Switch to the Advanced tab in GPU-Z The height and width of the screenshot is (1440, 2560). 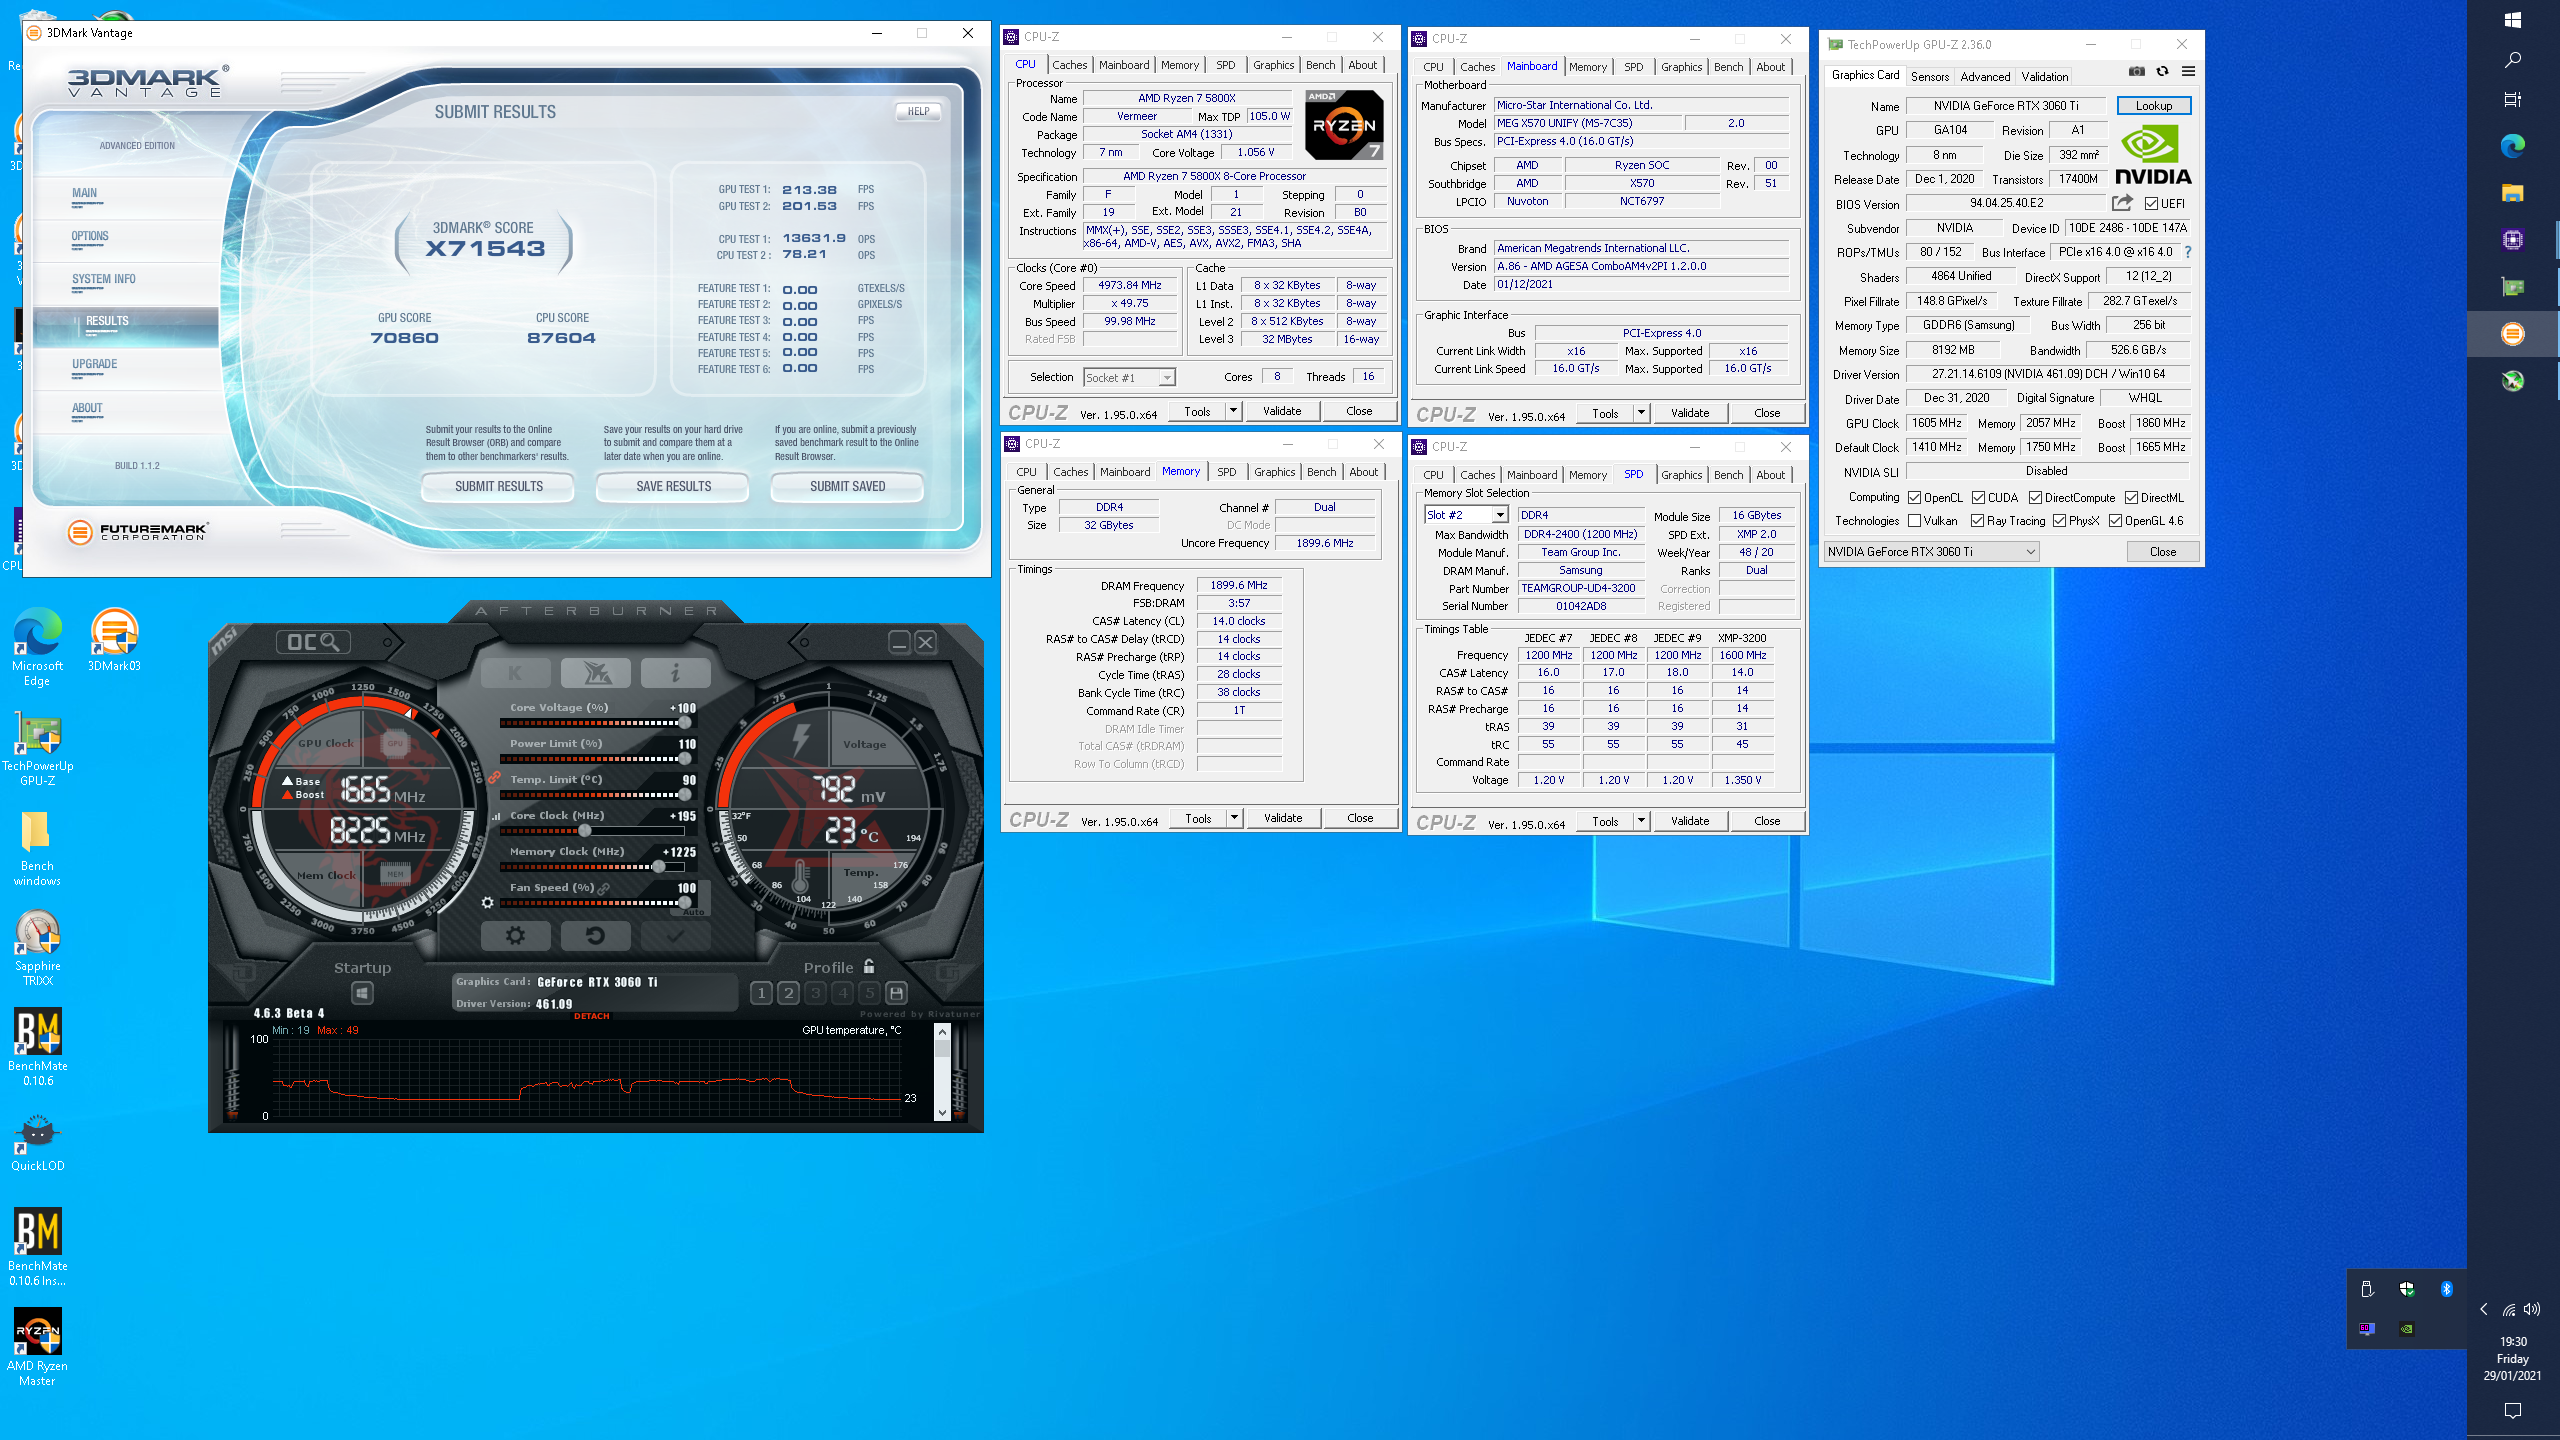[x=1984, y=77]
